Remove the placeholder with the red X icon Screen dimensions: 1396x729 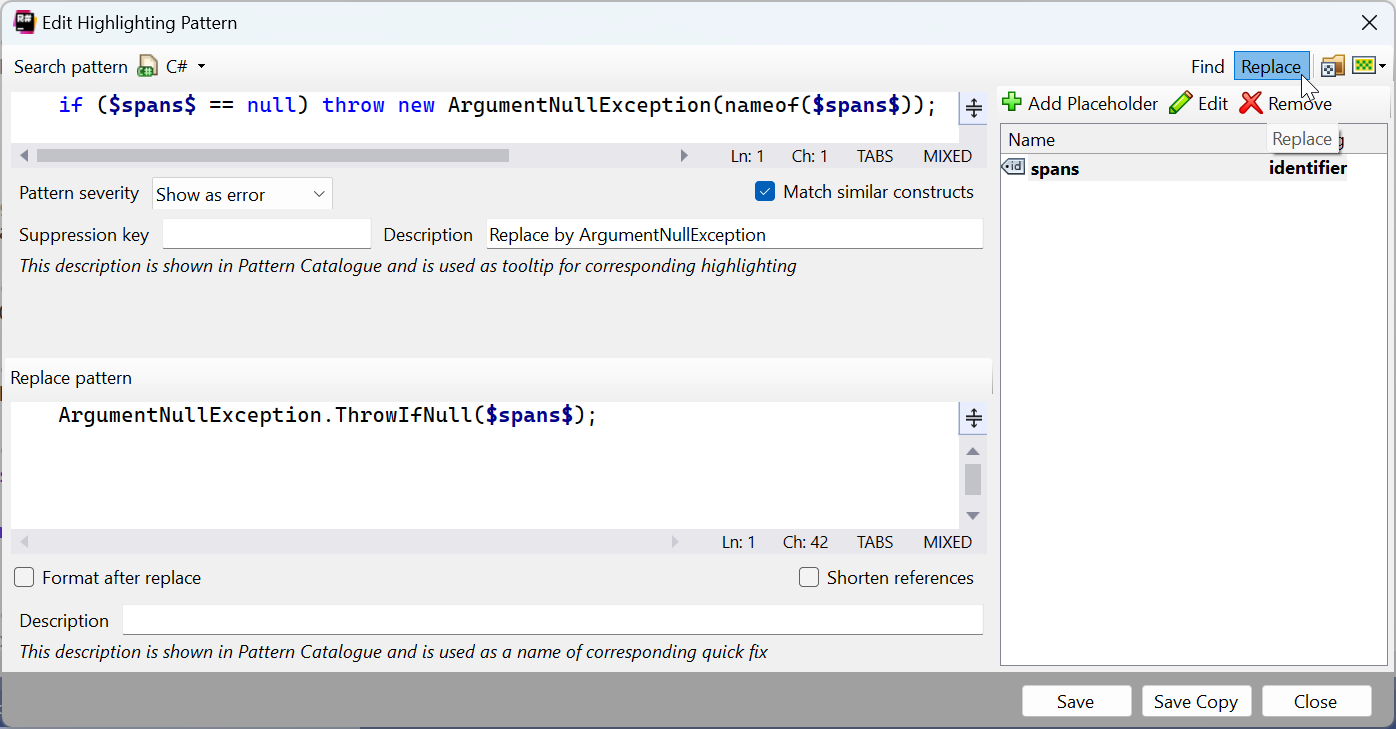(1250, 102)
